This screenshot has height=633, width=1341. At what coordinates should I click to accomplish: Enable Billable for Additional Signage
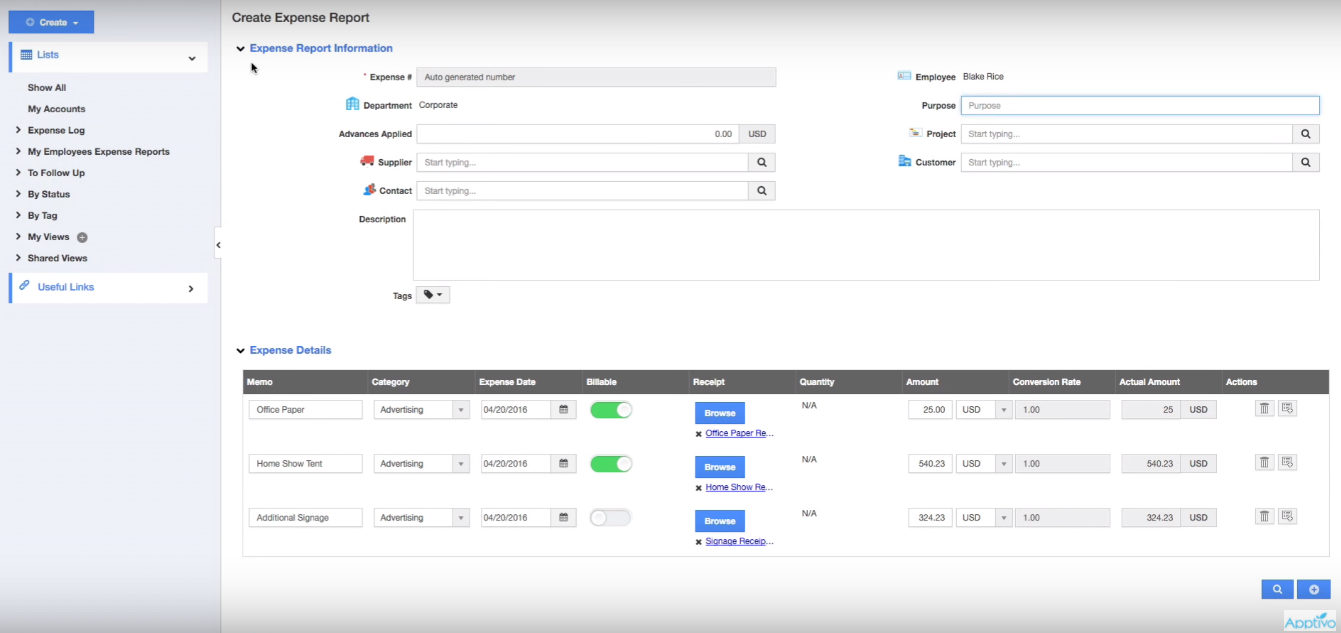tap(610, 517)
